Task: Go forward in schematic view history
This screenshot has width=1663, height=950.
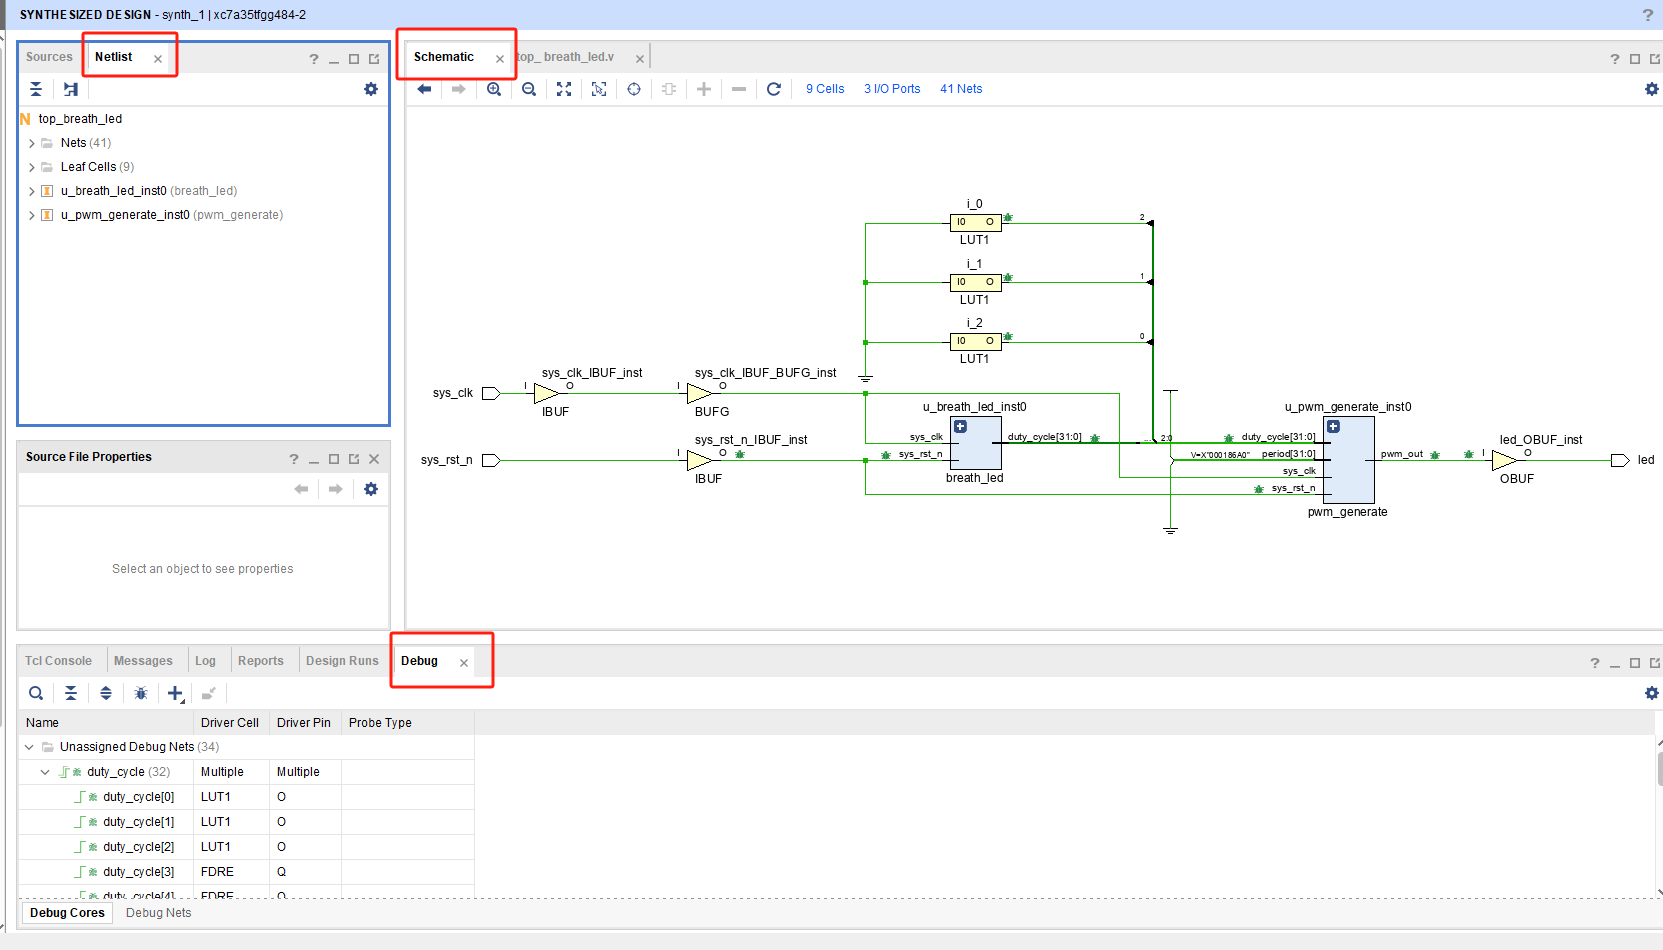Action: click(459, 89)
